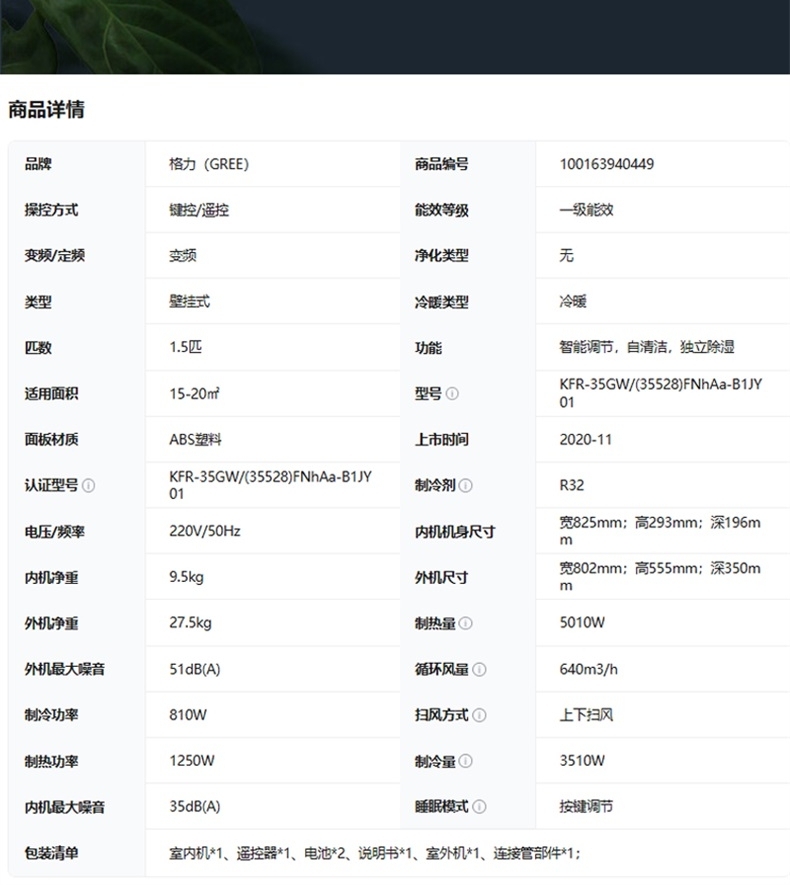Click the product number 100163940449
This screenshot has width=790, height=885.
607,164
